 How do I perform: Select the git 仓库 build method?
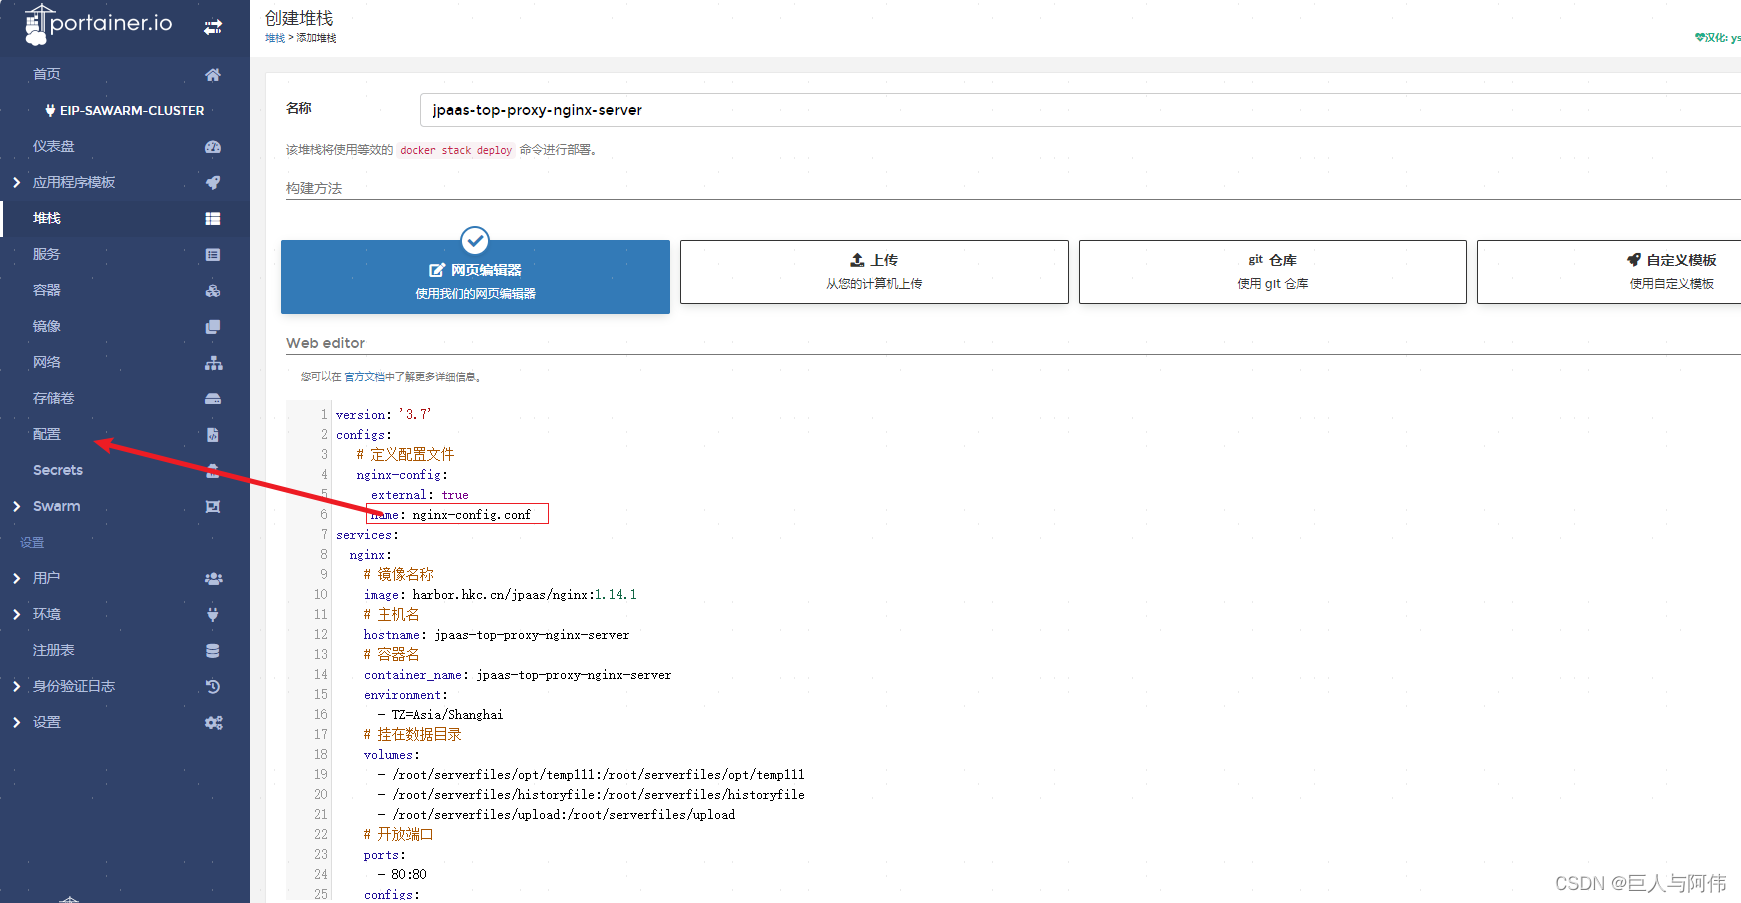1272,272
